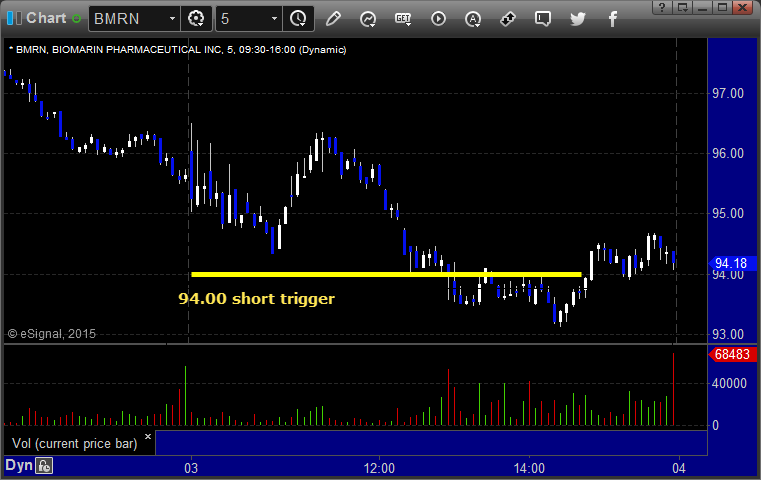Click the '94.00 short trigger' text annotation

click(x=256, y=298)
